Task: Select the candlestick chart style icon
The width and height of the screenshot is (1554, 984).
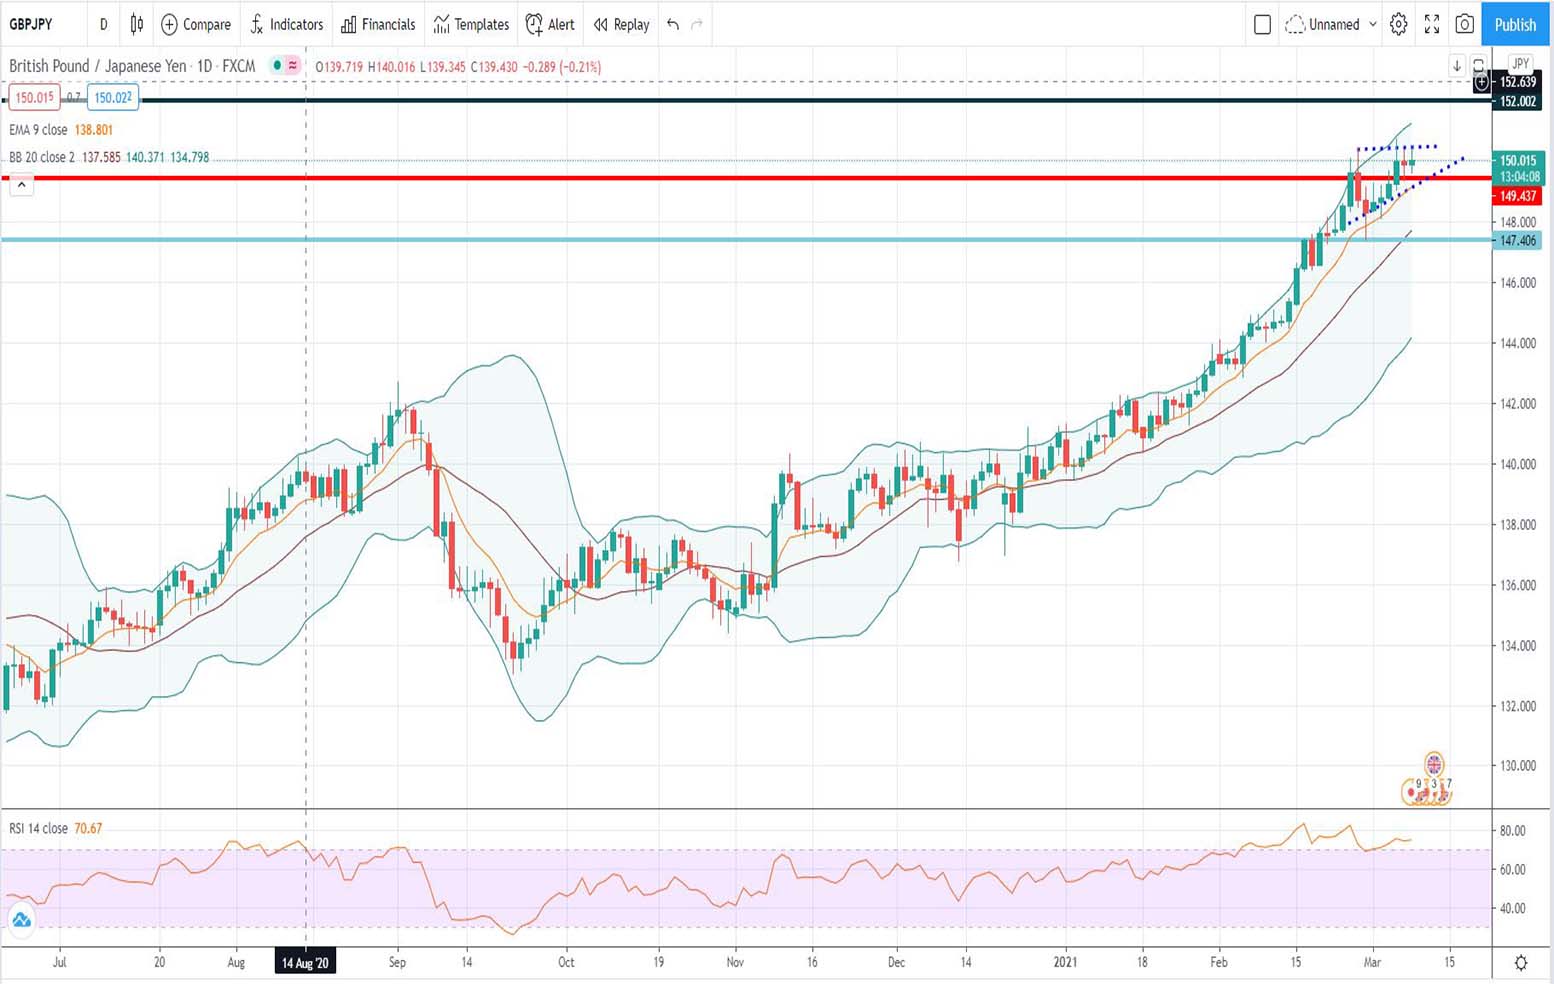Action: pos(137,25)
